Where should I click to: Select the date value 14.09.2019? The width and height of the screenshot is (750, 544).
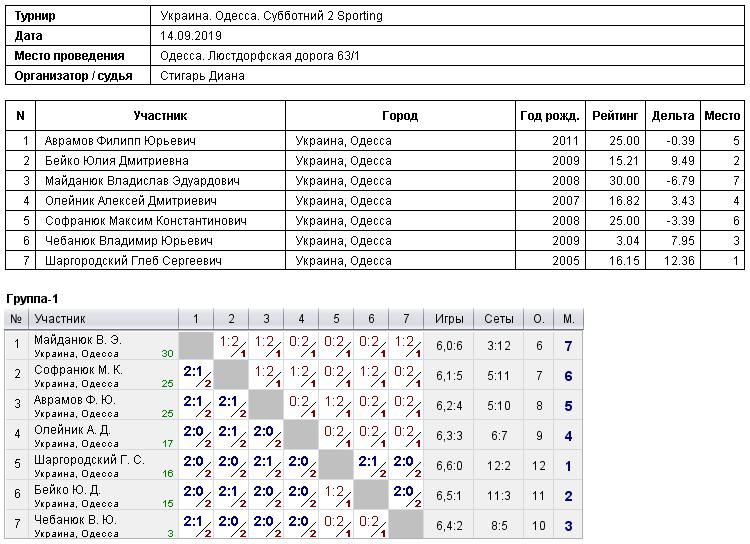point(191,36)
